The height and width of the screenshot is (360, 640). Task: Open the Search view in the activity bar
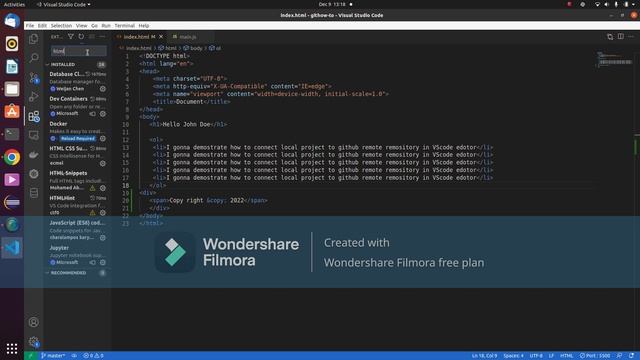tap(34, 58)
